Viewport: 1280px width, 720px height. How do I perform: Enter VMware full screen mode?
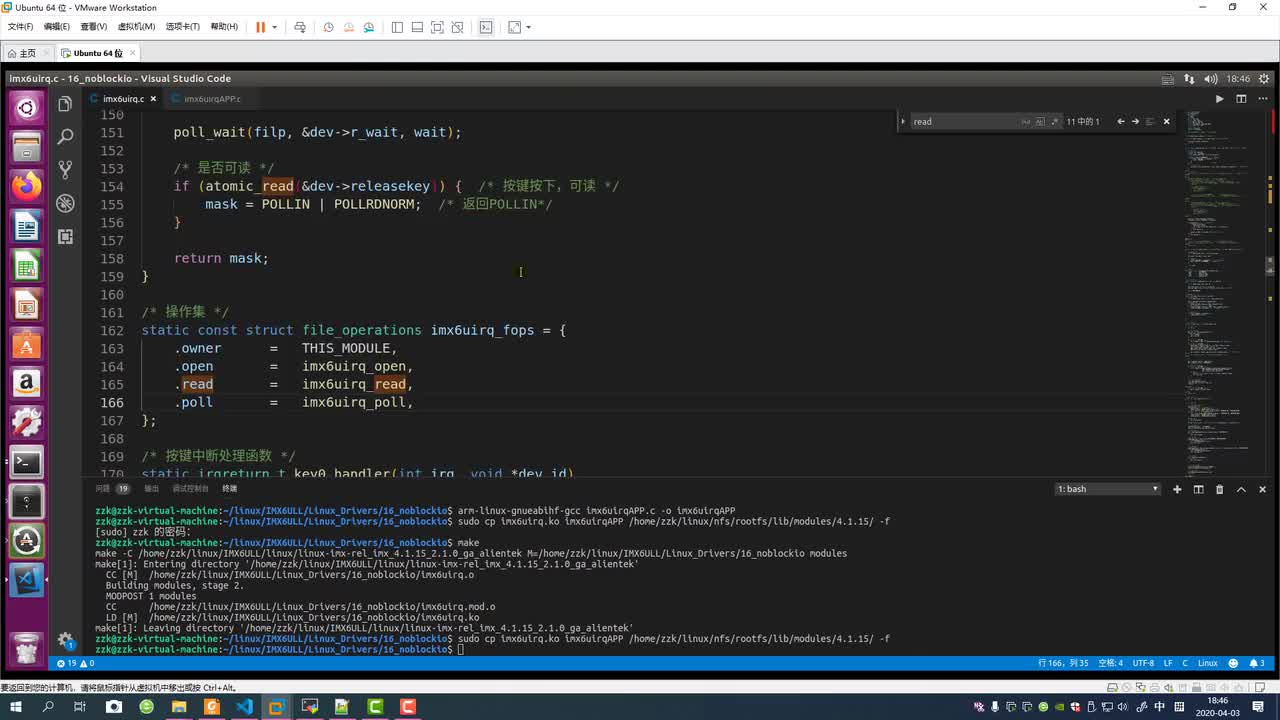tap(437, 27)
